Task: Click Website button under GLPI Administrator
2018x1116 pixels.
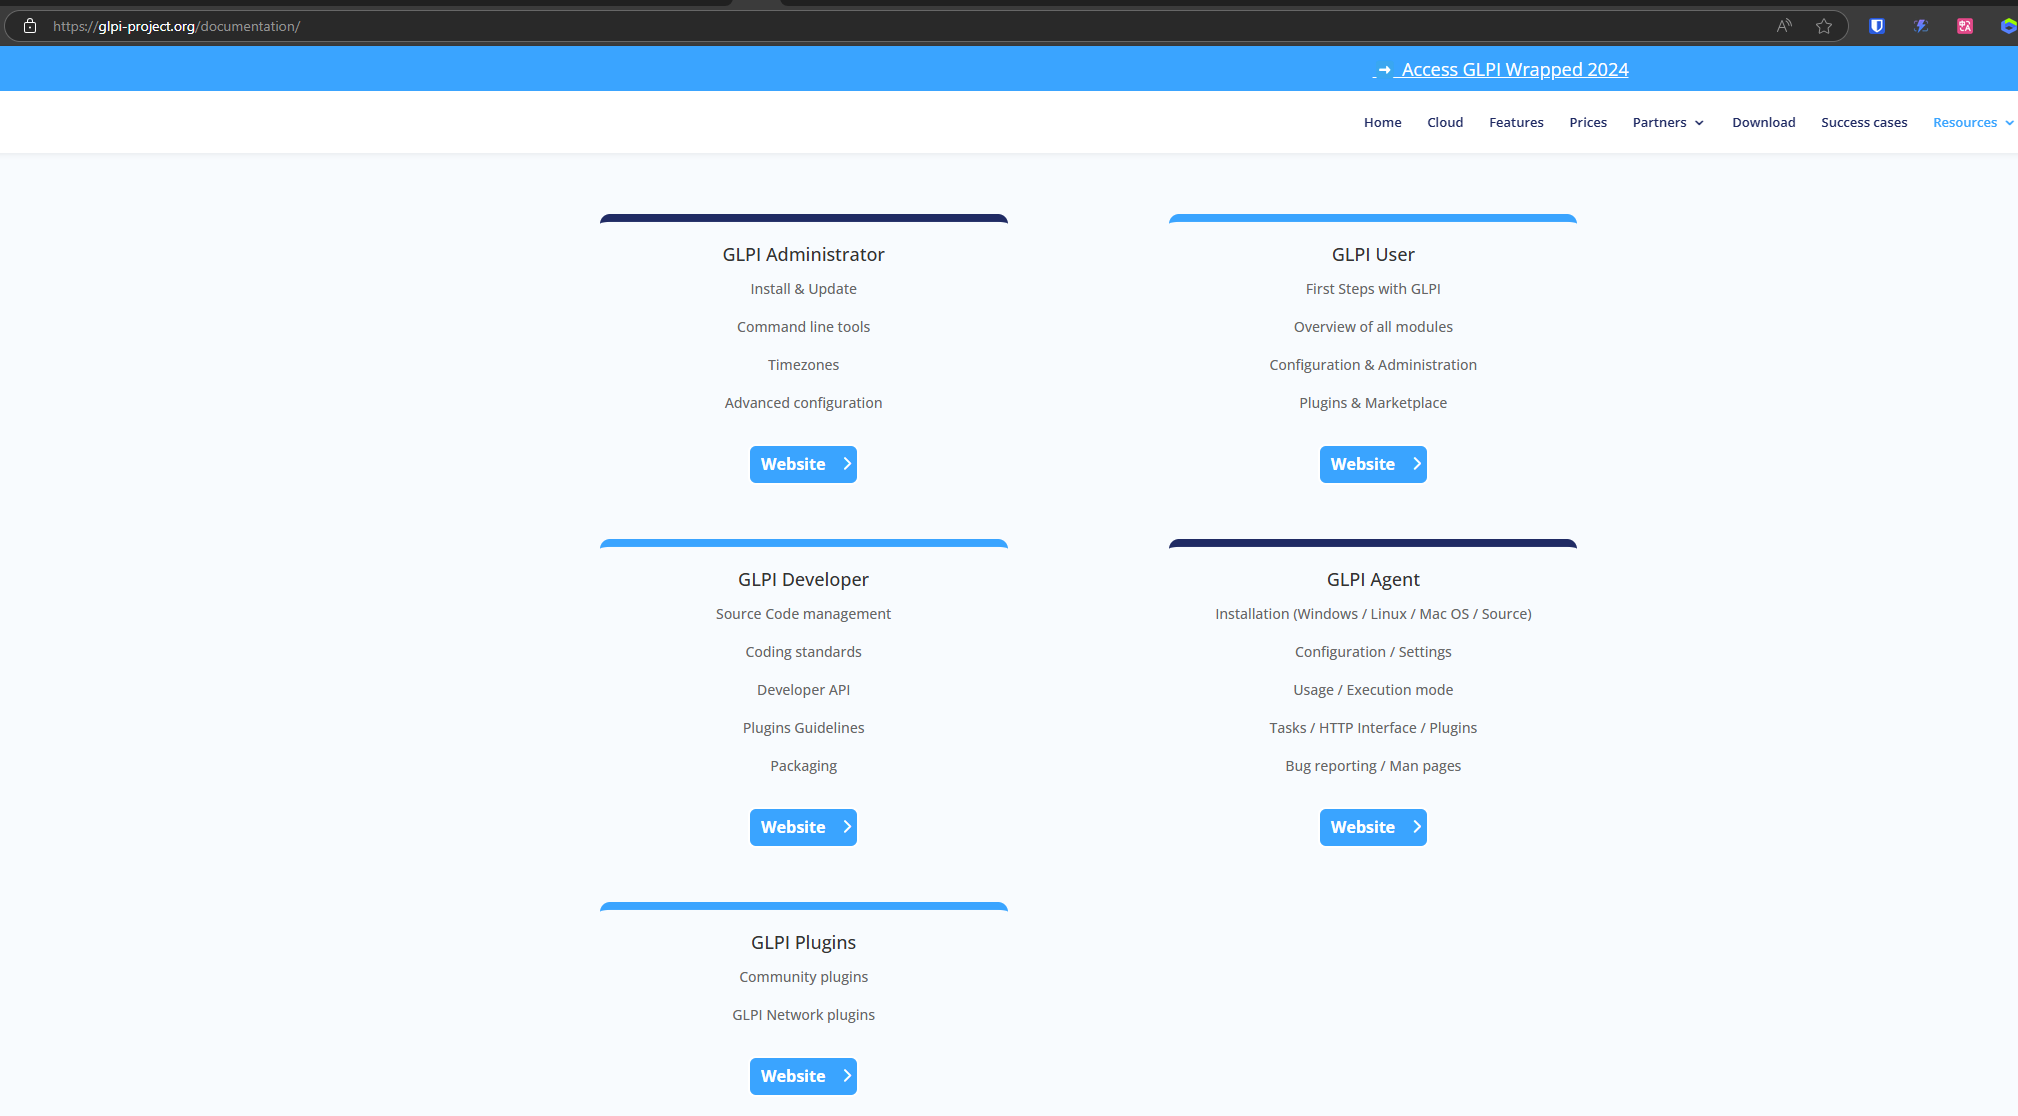Action: coord(803,464)
